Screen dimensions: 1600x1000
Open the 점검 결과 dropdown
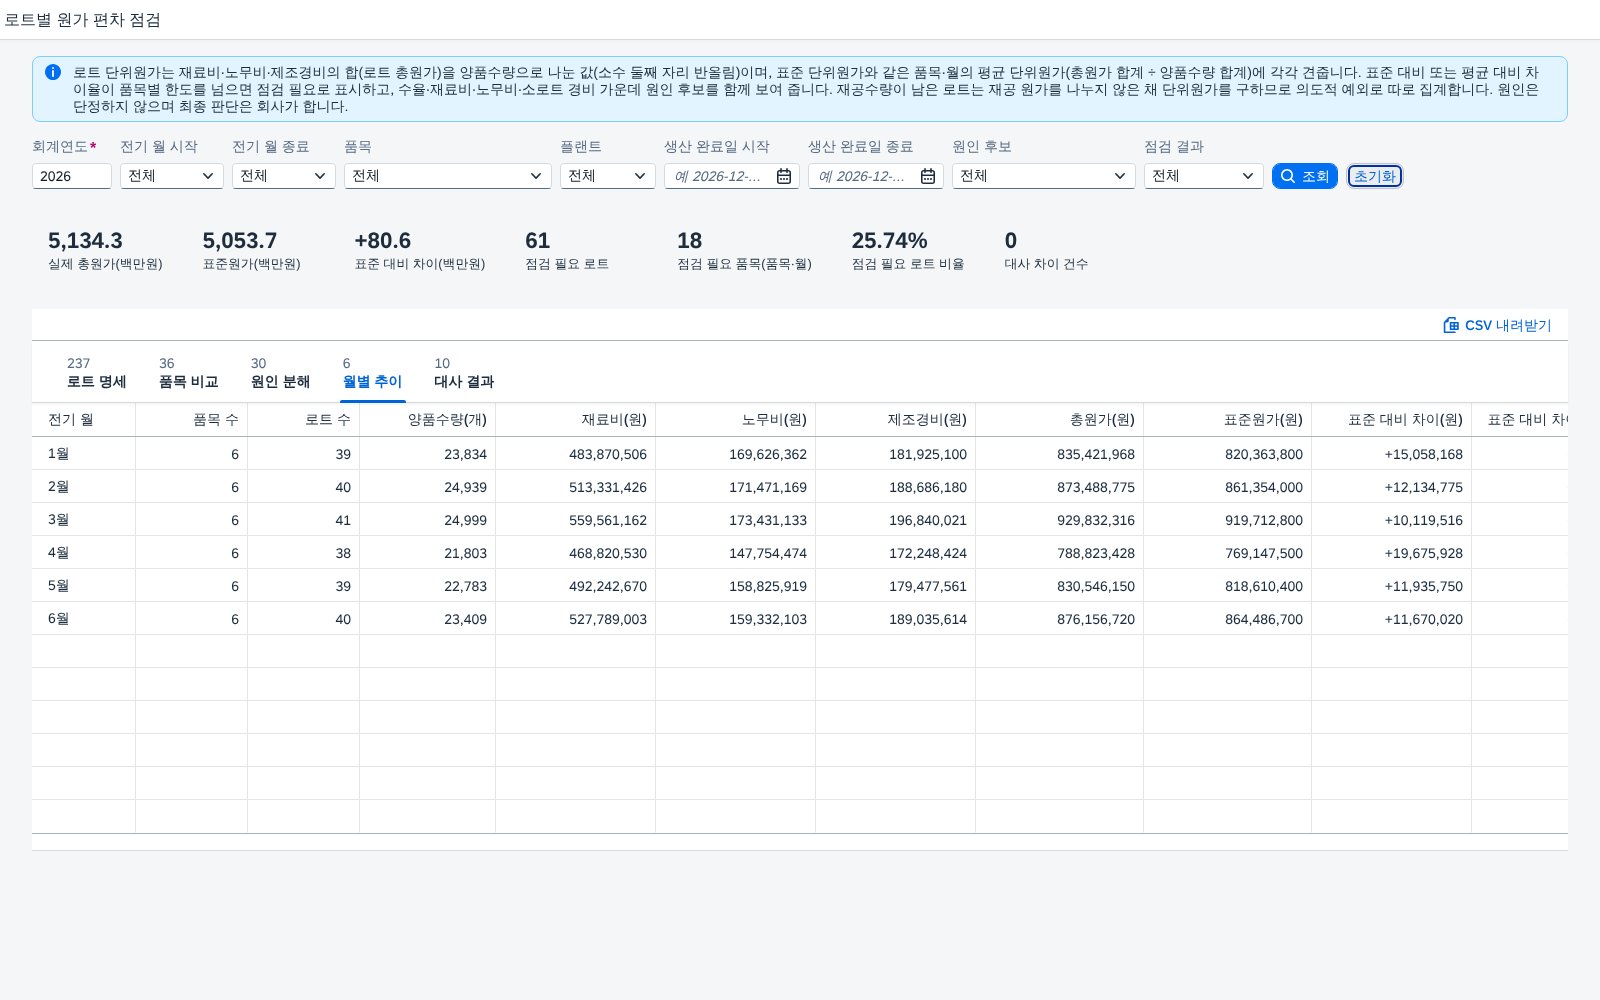[1204, 176]
